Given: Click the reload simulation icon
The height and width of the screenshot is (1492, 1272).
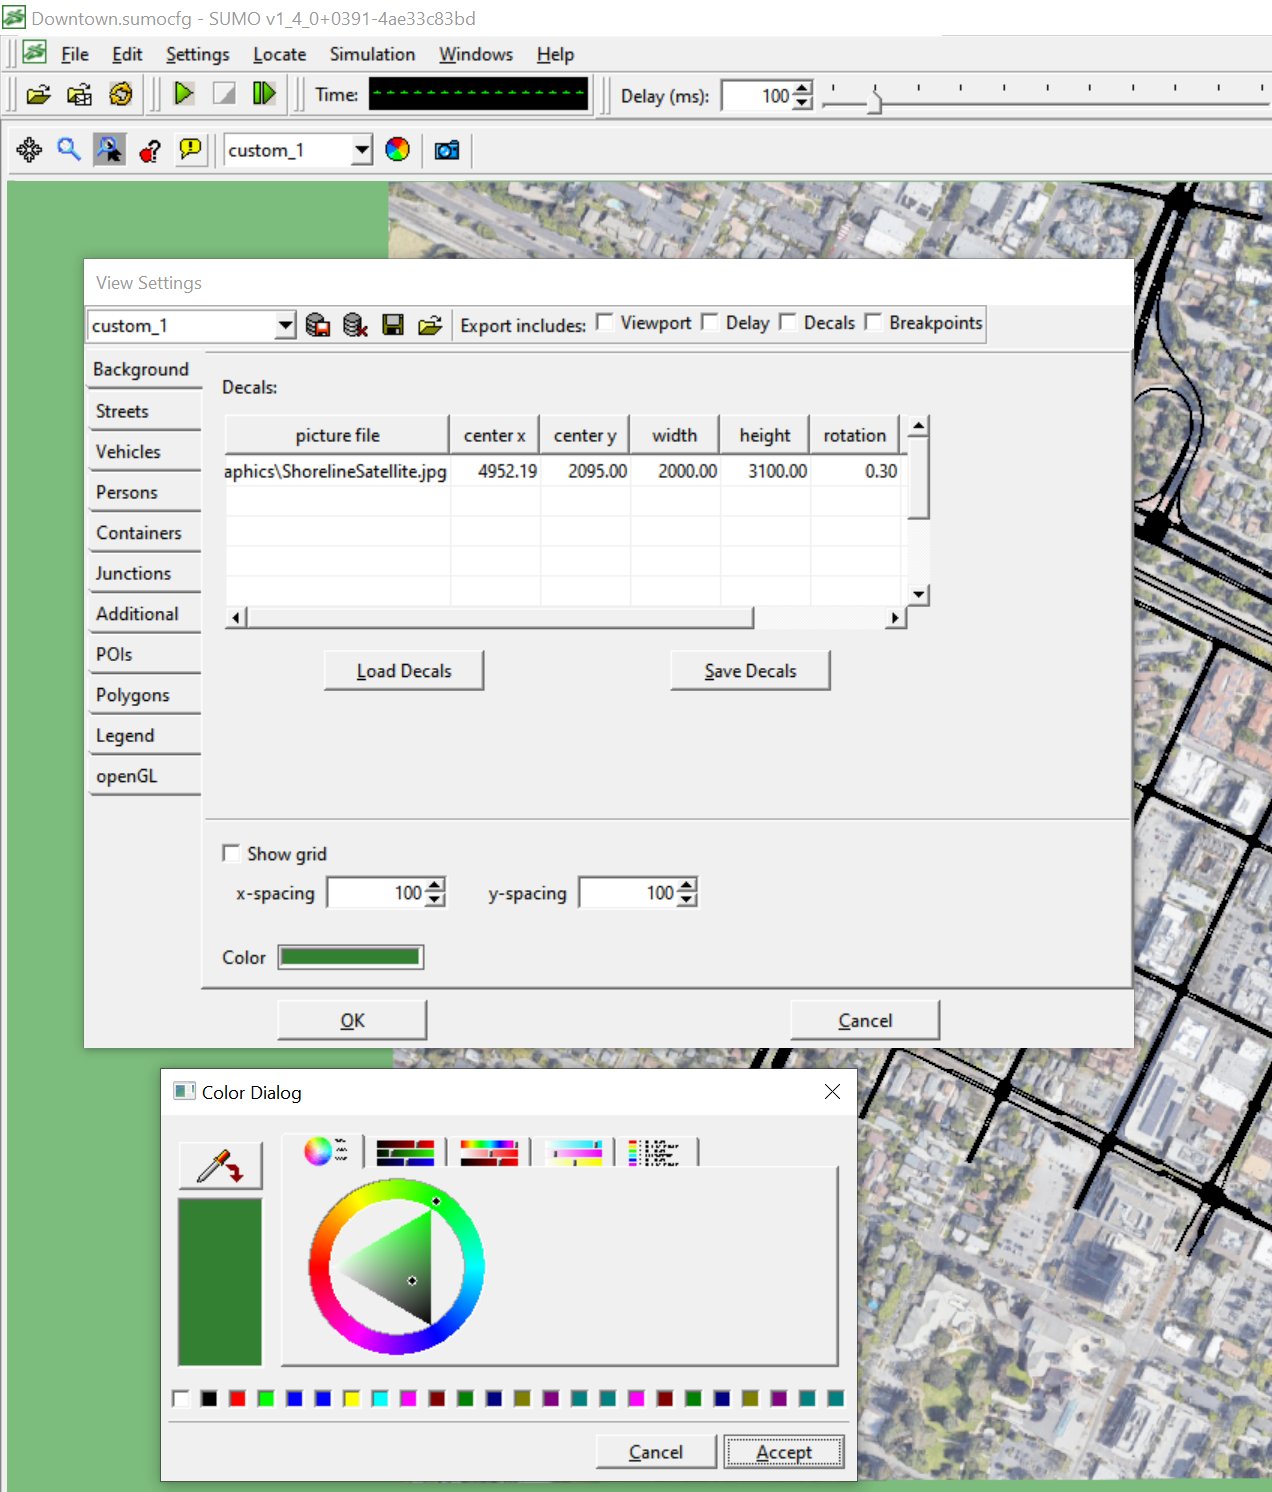Looking at the screenshot, I should (121, 94).
